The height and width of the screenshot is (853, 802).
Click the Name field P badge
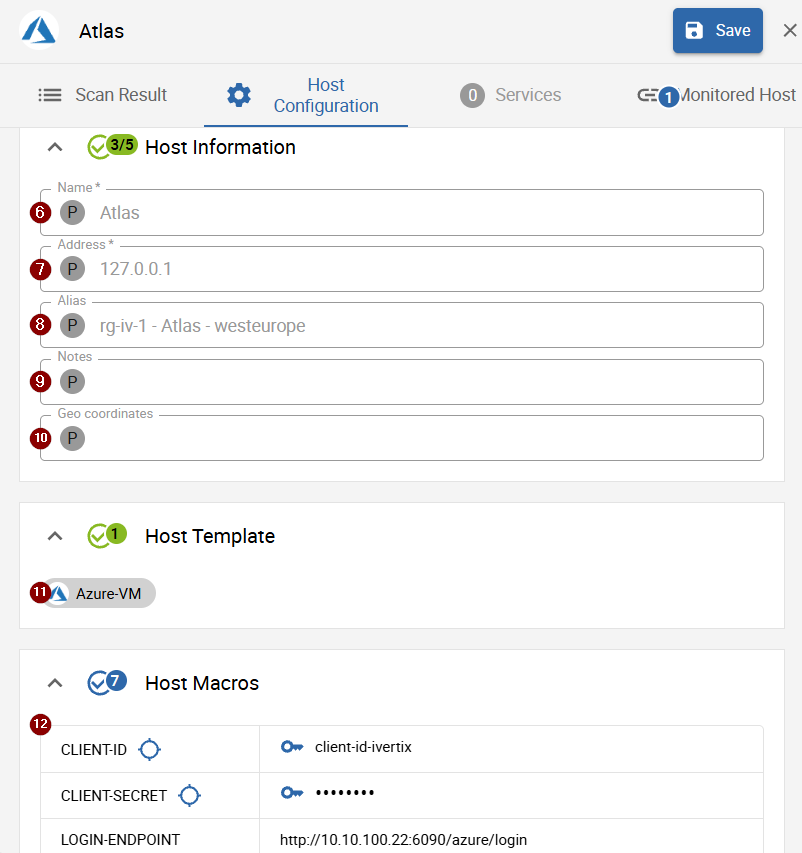(72, 212)
